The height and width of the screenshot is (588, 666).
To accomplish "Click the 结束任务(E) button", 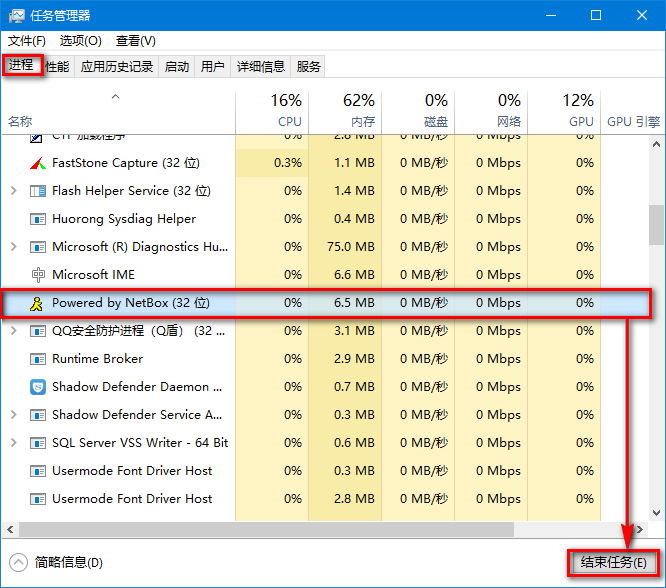I will click(614, 563).
